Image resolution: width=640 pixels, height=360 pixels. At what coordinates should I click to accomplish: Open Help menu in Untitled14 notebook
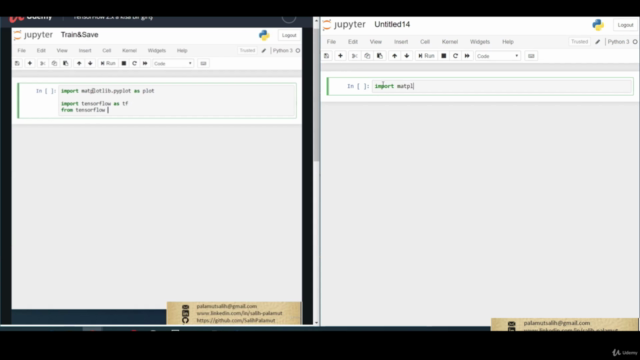pos(508,42)
